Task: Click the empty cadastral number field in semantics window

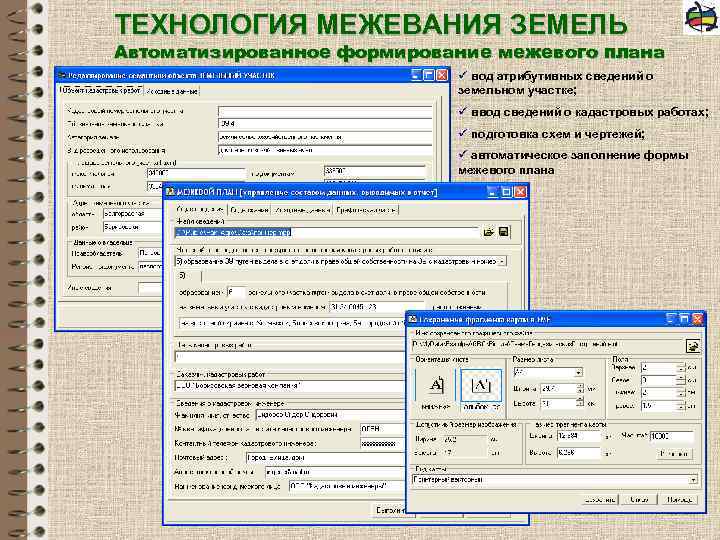Action: coord(325,112)
